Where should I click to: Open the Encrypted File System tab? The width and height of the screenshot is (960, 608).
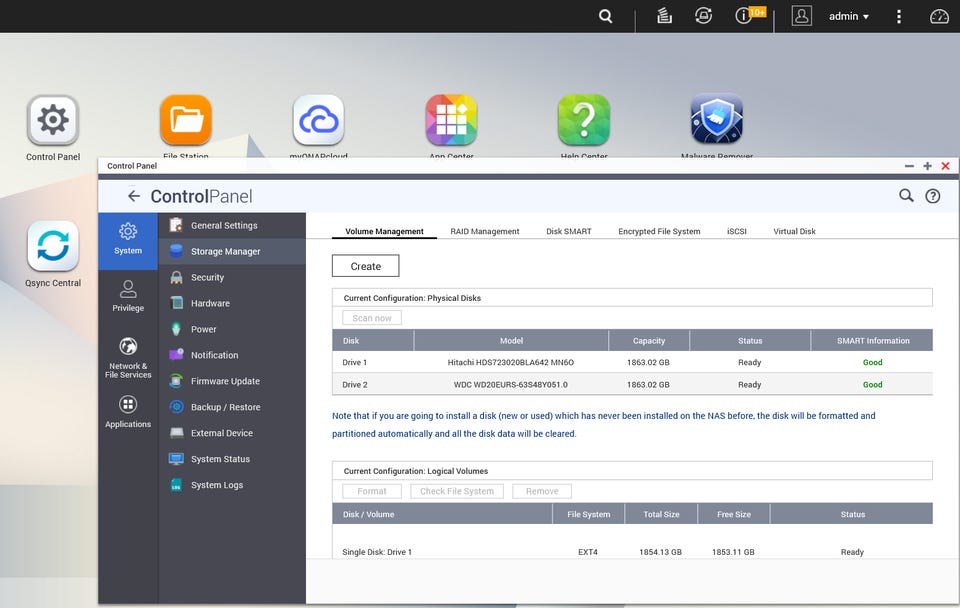coord(659,231)
